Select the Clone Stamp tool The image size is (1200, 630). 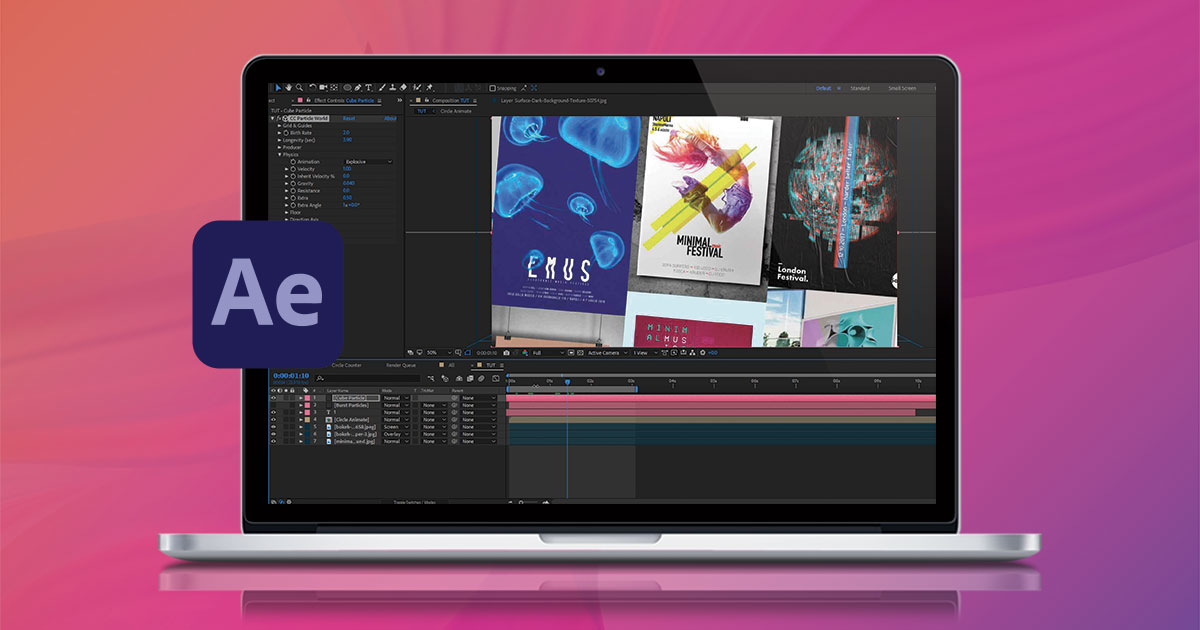(x=392, y=88)
